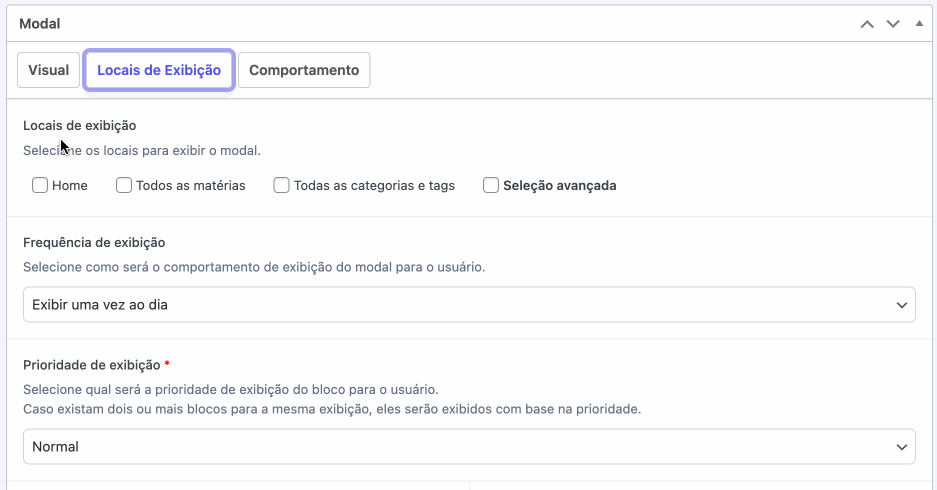Collapse the Modal panel with triangle toggle
Screen dimensions: 937x490
pos(919,23)
